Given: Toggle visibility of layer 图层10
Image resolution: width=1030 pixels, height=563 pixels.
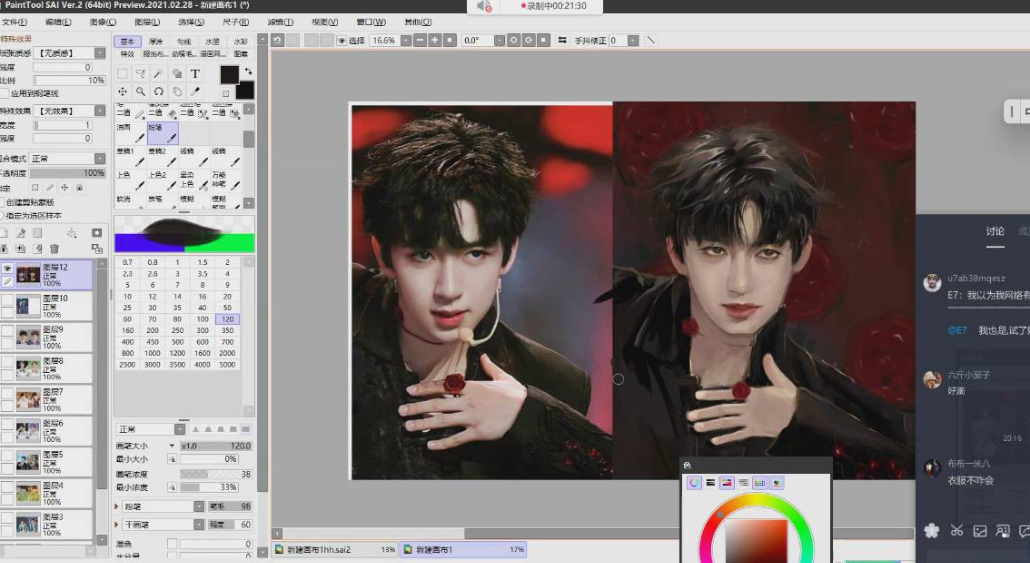Looking at the screenshot, I should pos(8,300).
